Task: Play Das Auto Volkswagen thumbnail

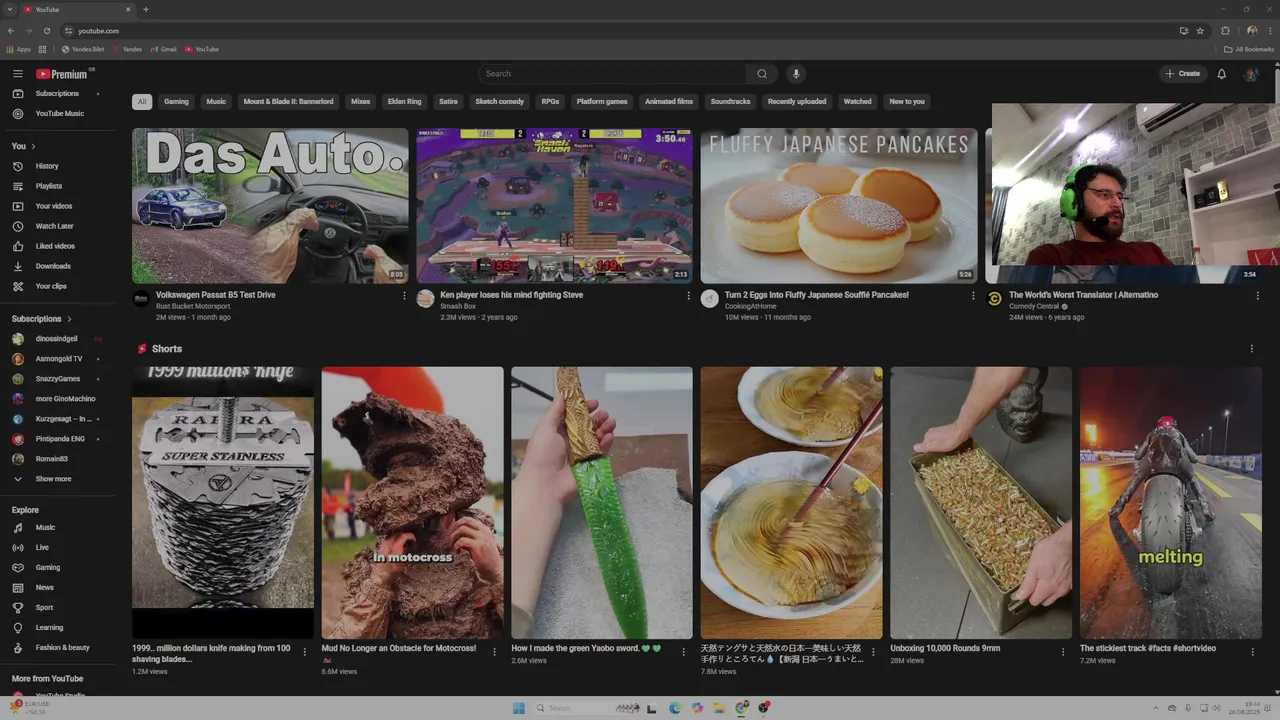Action: click(x=270, y=206)
